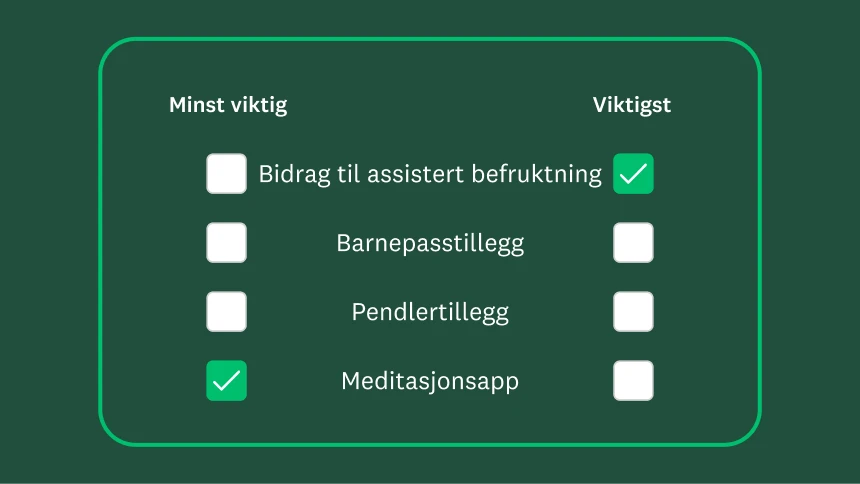This screenshot has height=484, width=860.
Task: Uncheck Minst viktig for Meditasjonsapp
Action: pyautogui.click(x=226, y=381)
